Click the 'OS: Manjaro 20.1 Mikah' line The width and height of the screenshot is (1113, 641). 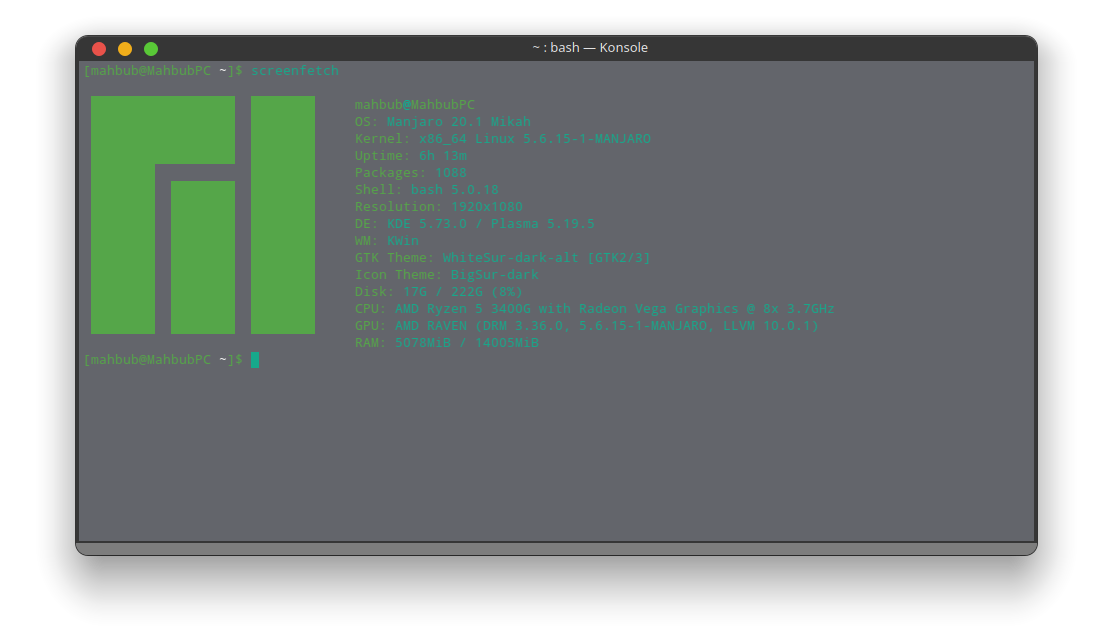click(442, 121)
